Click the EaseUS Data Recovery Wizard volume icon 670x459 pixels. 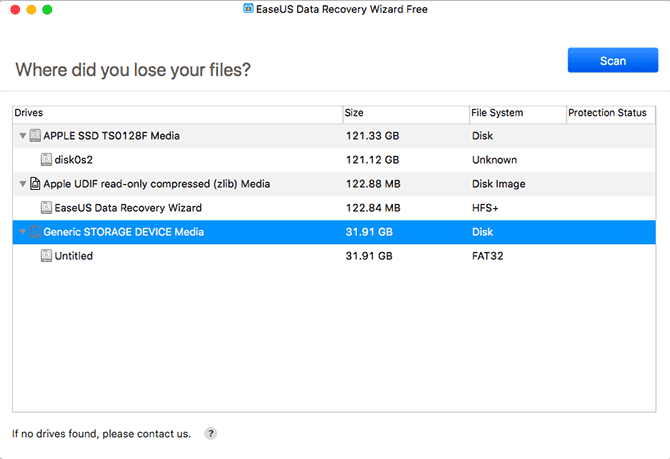point(46,208)
